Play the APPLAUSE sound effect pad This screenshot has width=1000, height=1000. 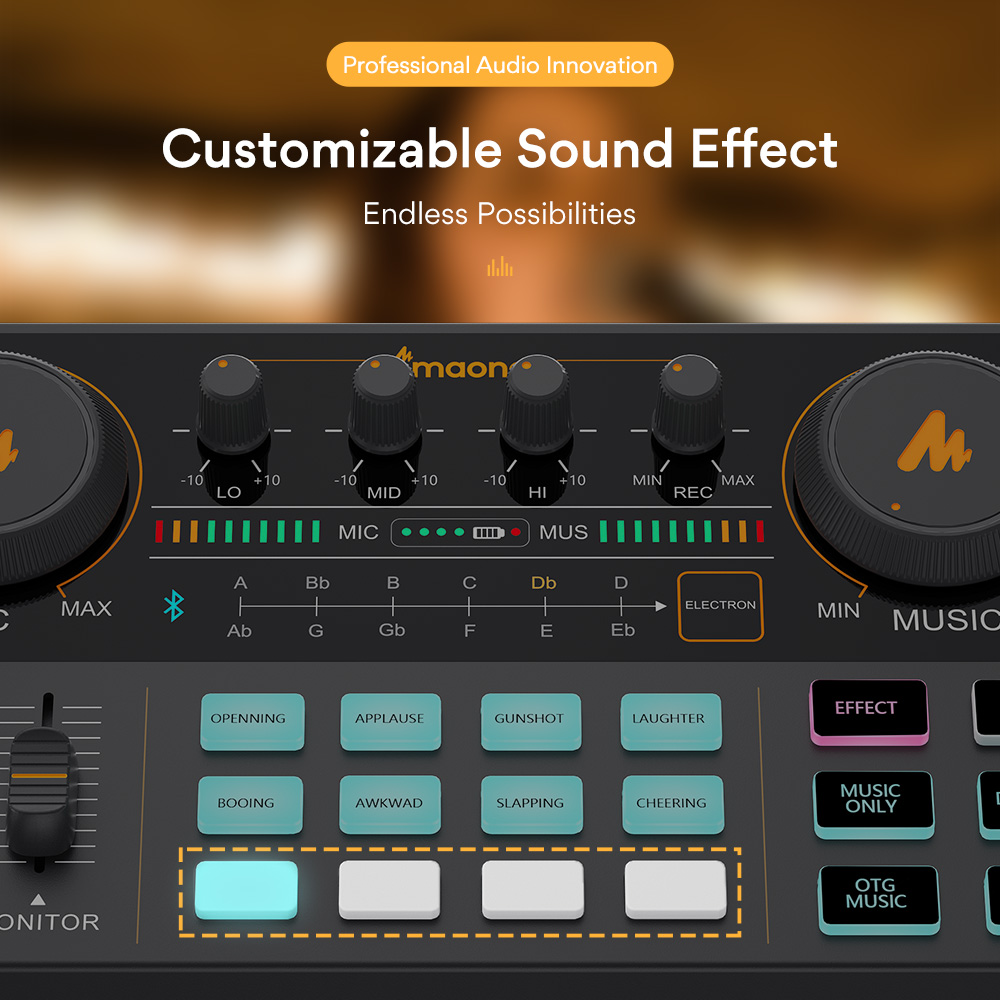pyautogui.click(x=390, y=721)
